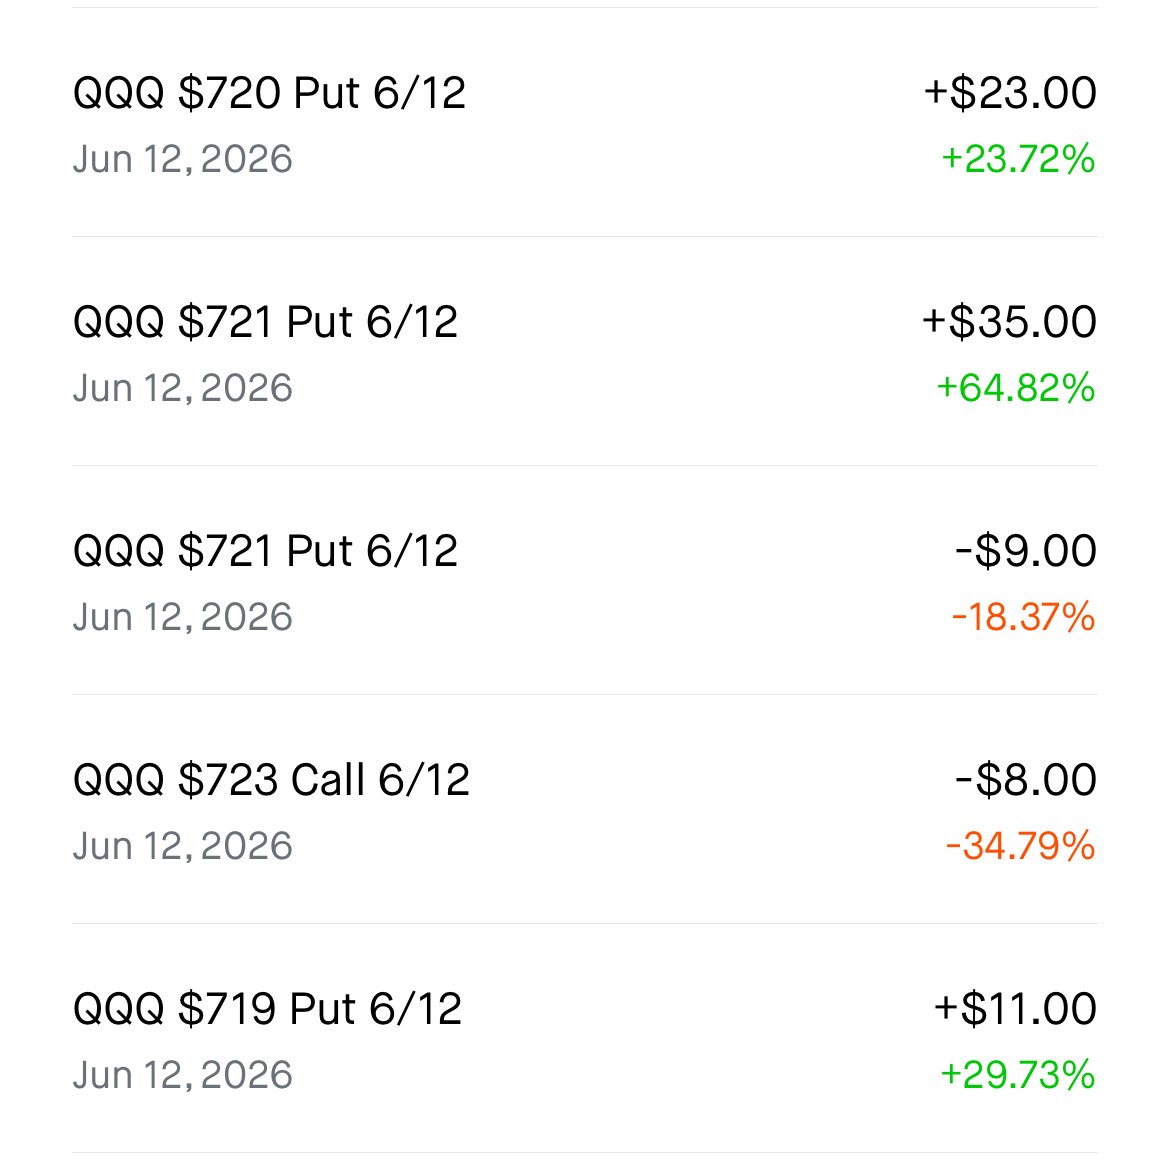Tap the date under QQQ $719 Put
The width and height of the screenshot is (1170, 1169).
pyautogui.click(x=182, y=1076)
